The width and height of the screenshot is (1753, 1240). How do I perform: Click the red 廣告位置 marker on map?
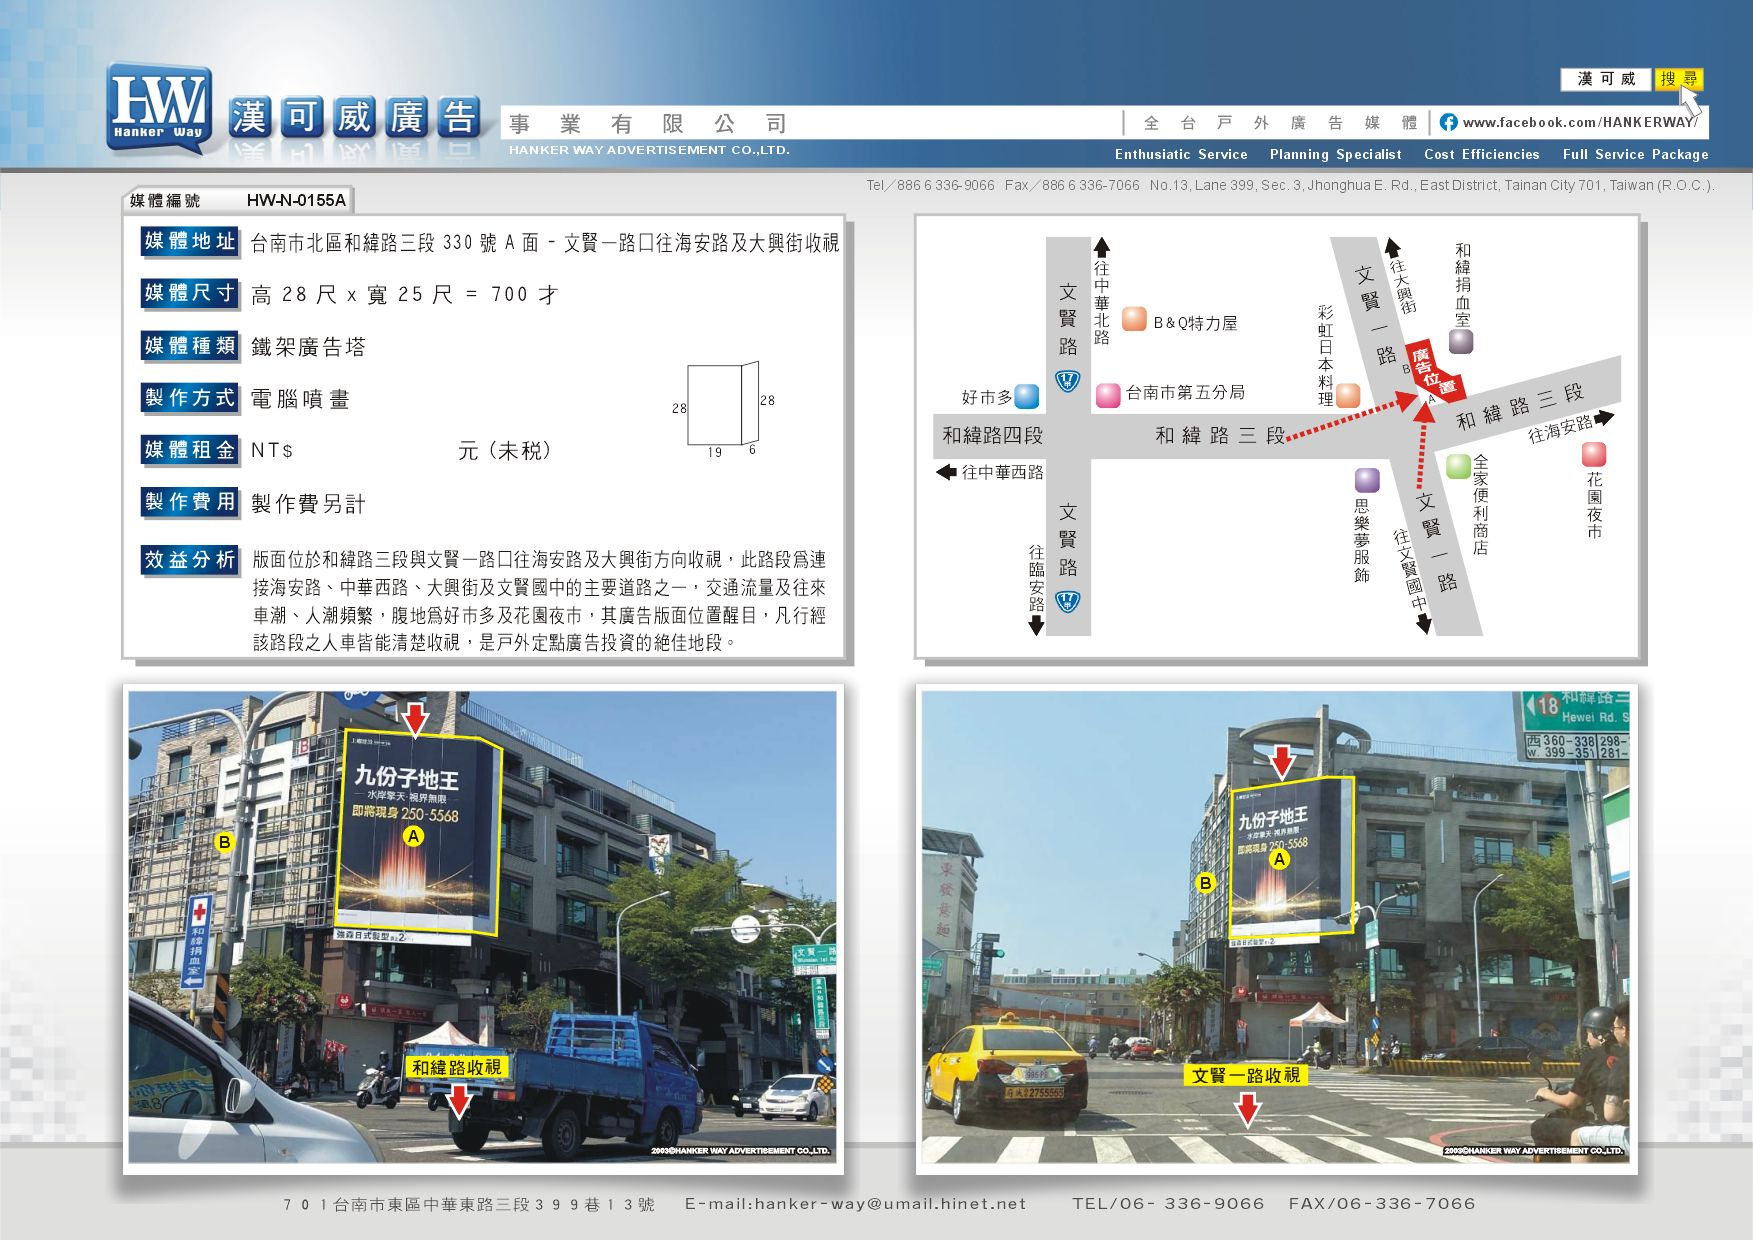1436,371
